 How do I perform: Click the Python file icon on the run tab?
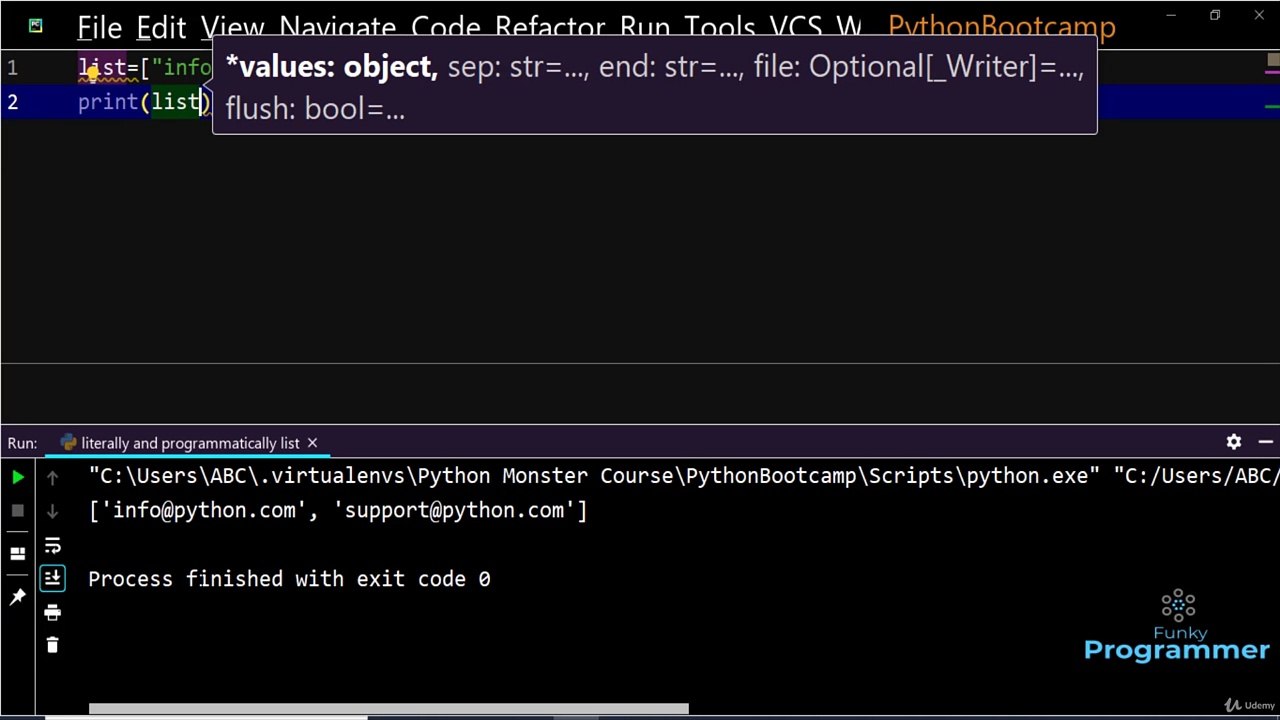coord(68,442)
